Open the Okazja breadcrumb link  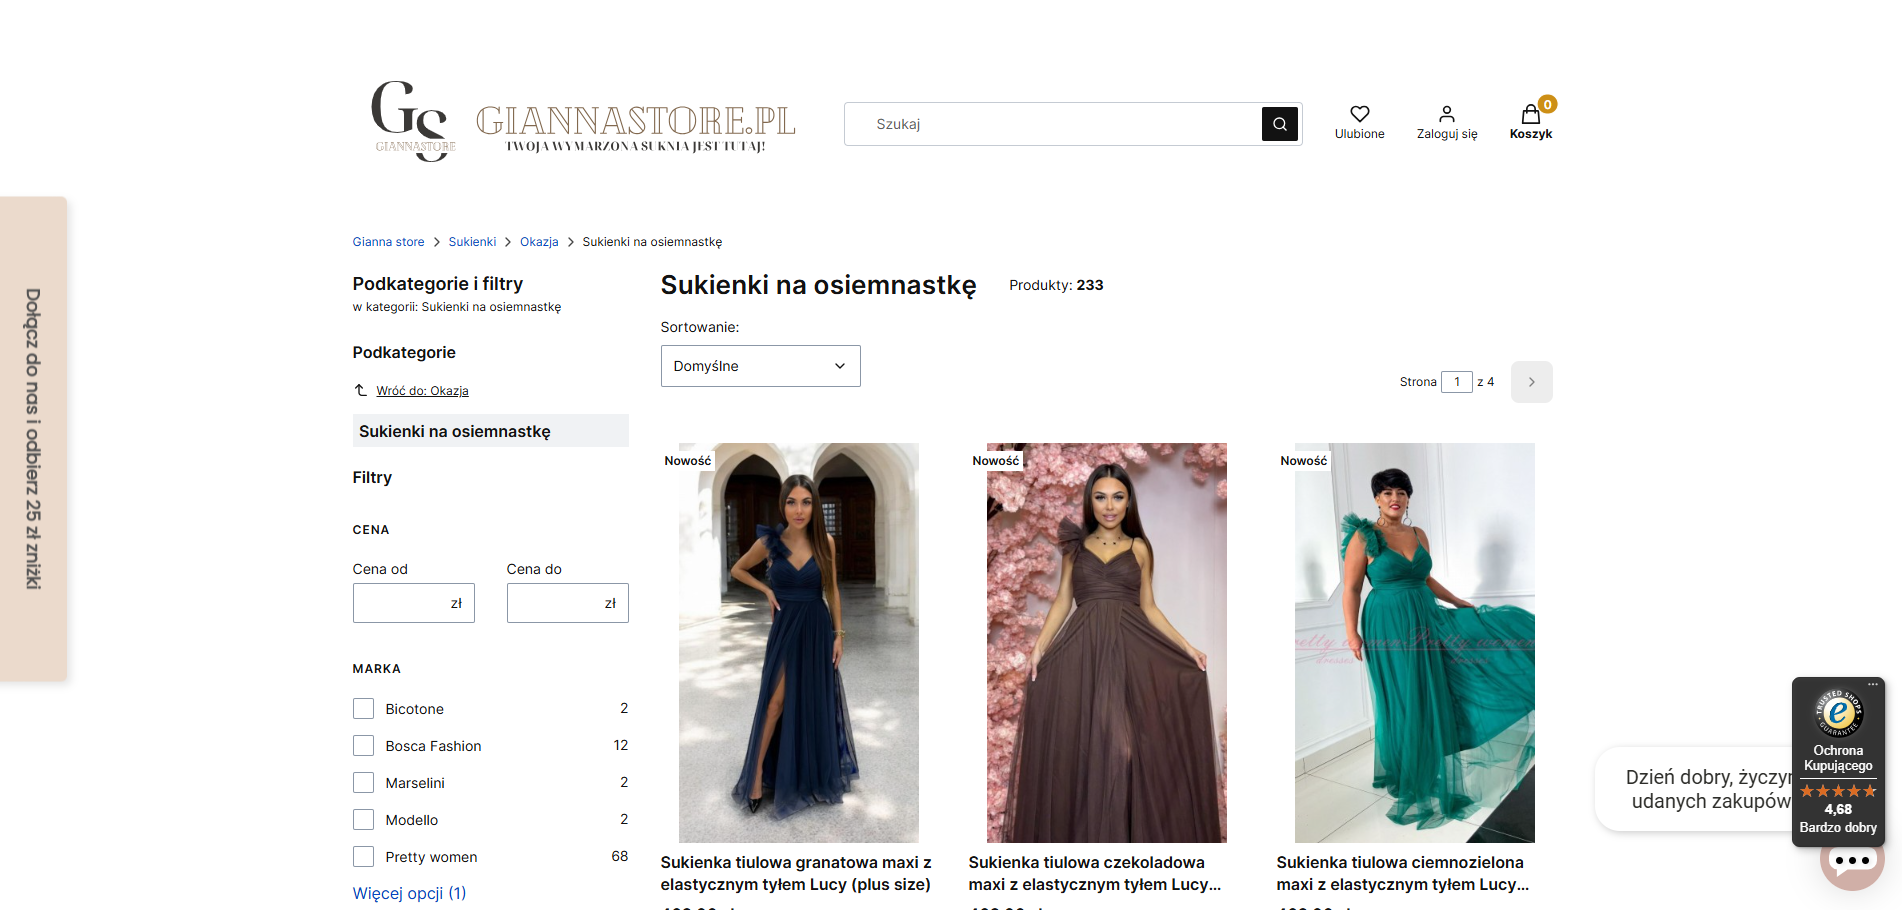pos(539,242)
